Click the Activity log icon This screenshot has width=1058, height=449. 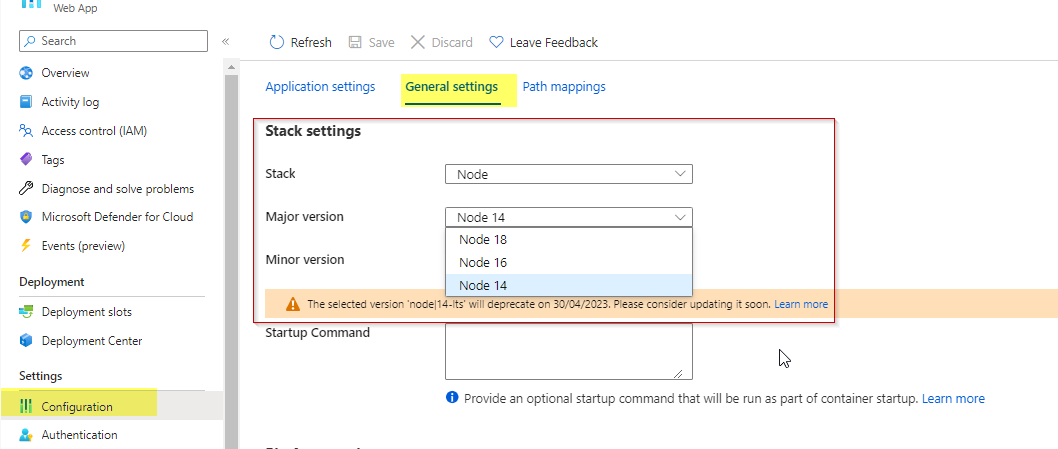tap(26, 102)
